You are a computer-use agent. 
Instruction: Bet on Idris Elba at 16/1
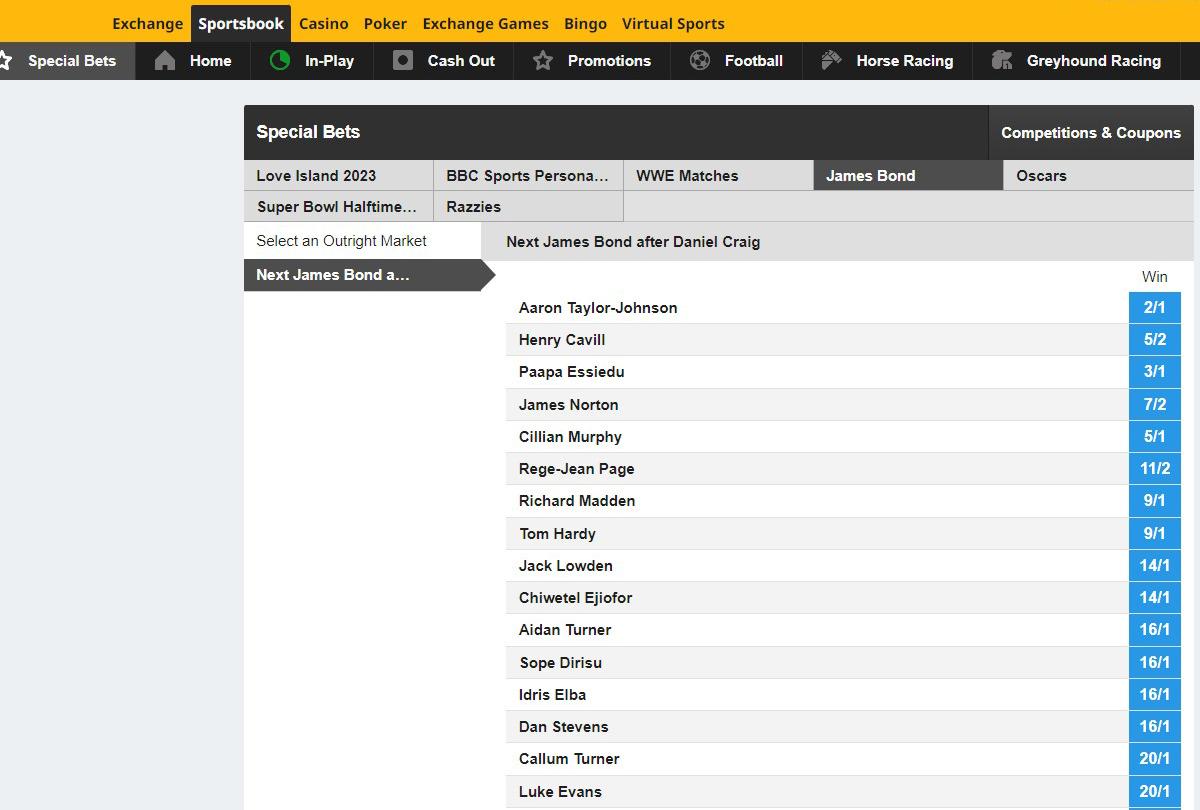coord(1155,694)
